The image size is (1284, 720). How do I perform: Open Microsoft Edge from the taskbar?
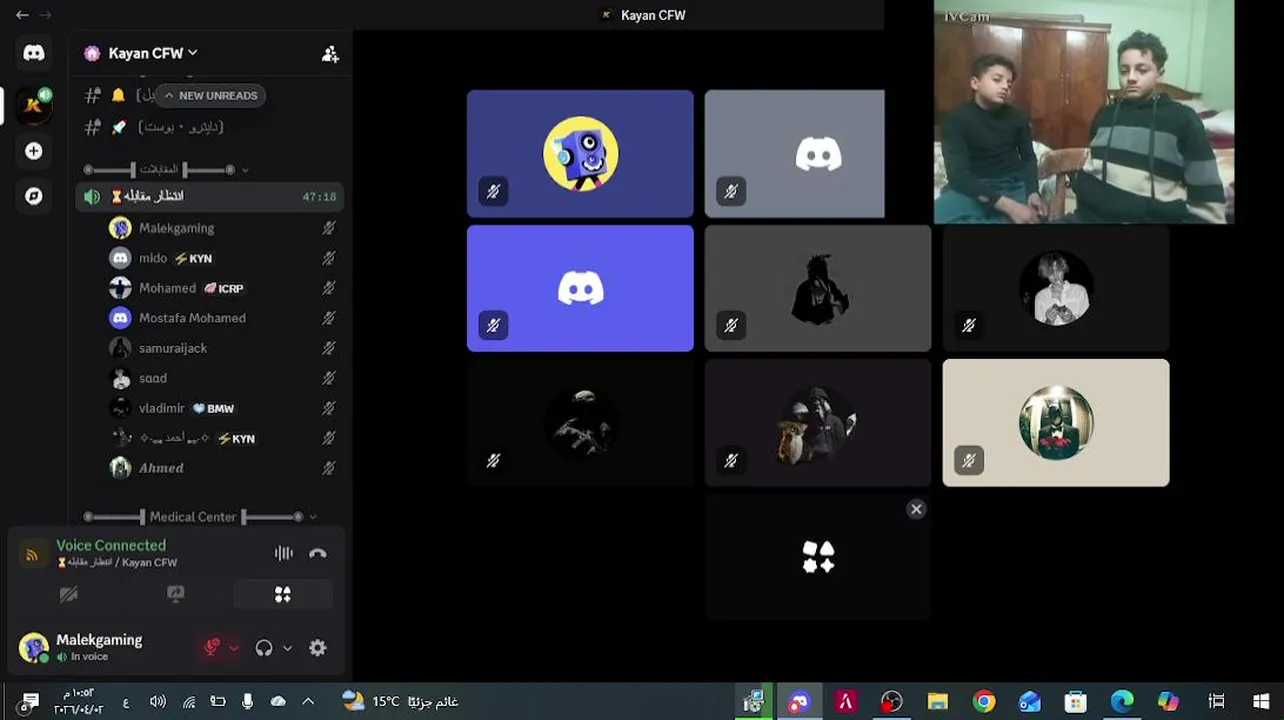click(x=1122, y=701)
